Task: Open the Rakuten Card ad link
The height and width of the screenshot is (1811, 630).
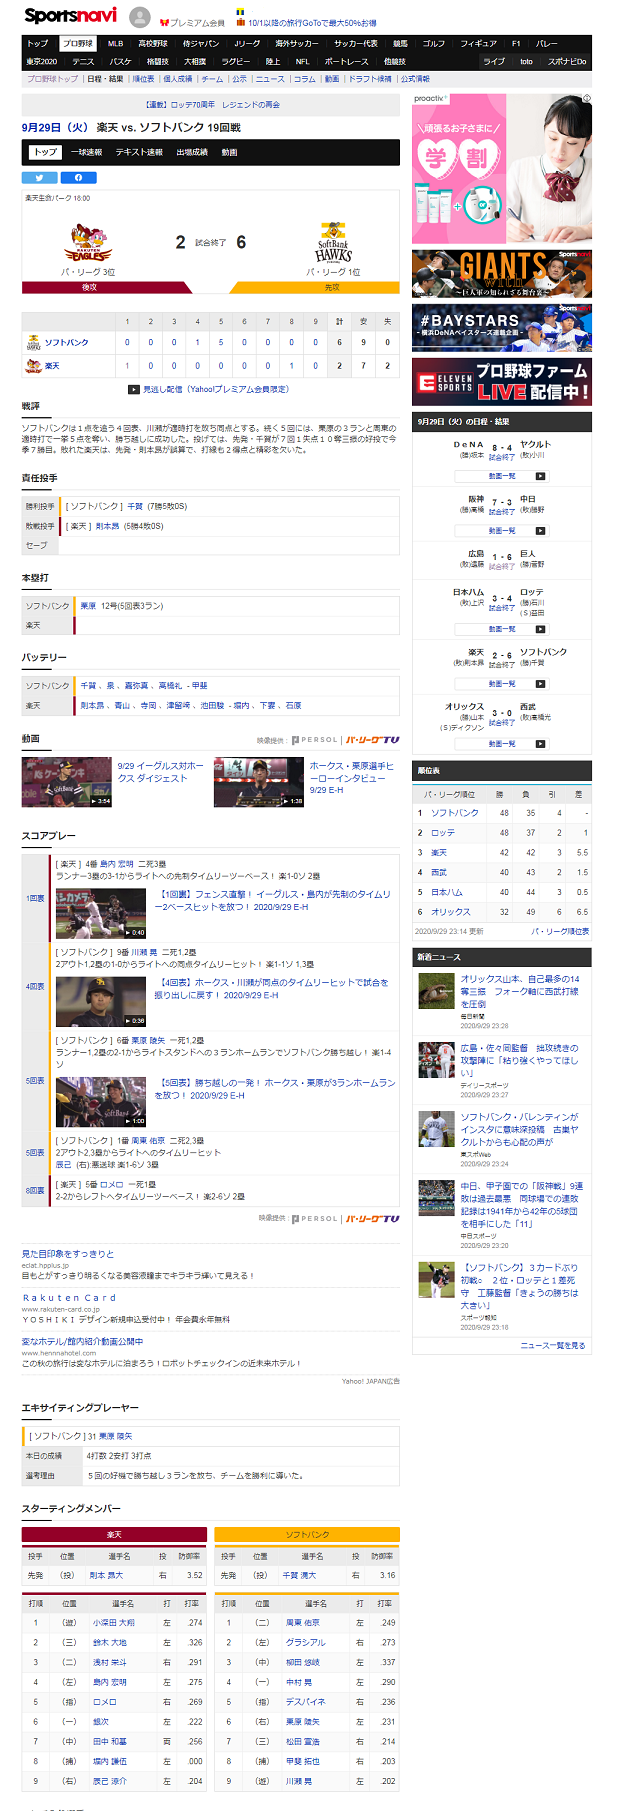Action: click(x=69, y=1297)
